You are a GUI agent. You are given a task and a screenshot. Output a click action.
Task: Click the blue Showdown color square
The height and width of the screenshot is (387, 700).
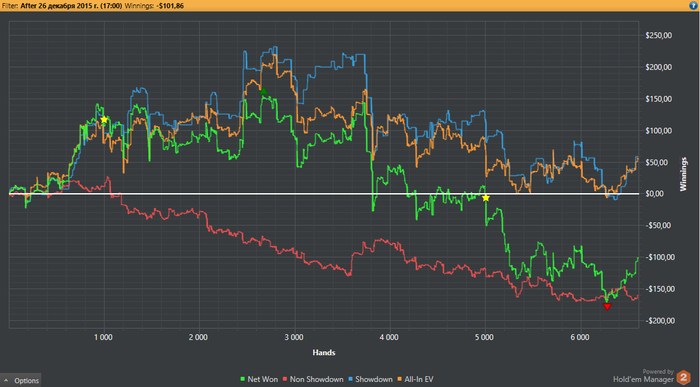point(350,379)
